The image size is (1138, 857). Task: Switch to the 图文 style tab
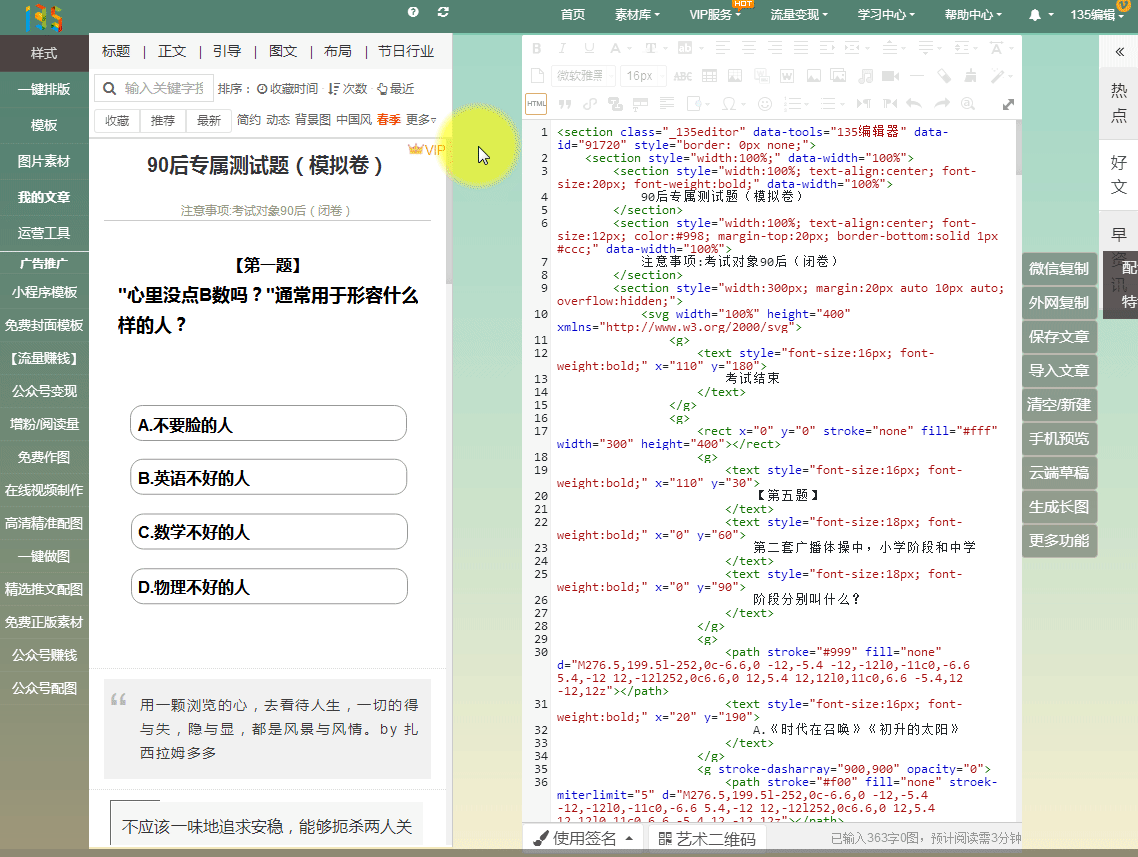coord(283,51)
